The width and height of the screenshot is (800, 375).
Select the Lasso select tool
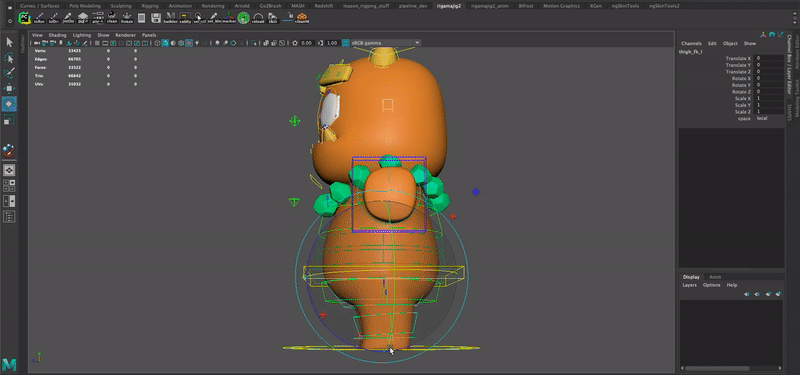coord(9,58)
